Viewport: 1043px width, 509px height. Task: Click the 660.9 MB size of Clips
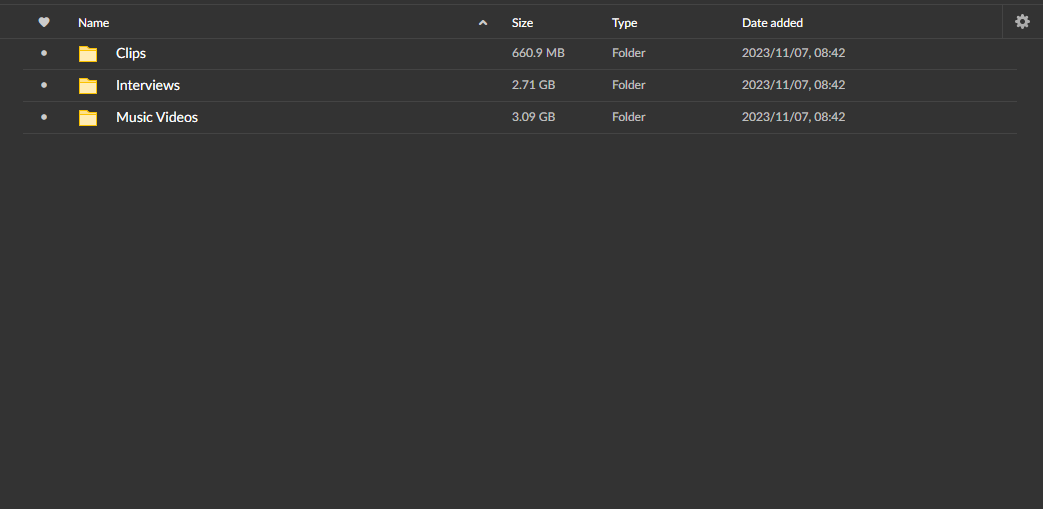point(538,53)
